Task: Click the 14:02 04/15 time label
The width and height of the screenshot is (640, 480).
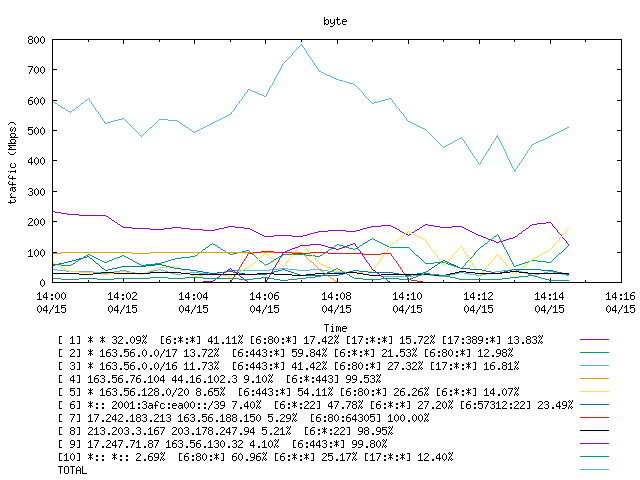Action: click(122, 302)
